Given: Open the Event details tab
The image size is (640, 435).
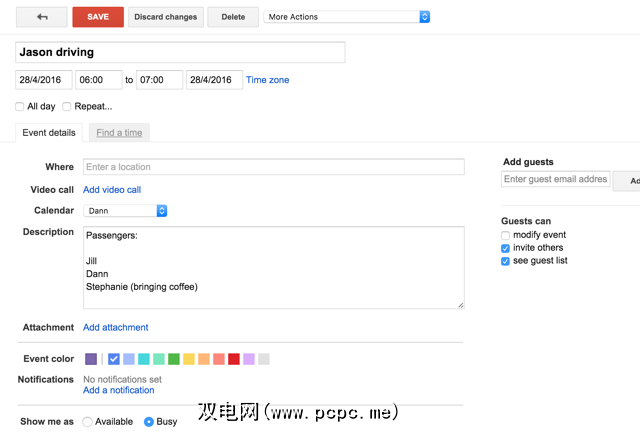Looking at the screenshot, I should coord(48,133).
